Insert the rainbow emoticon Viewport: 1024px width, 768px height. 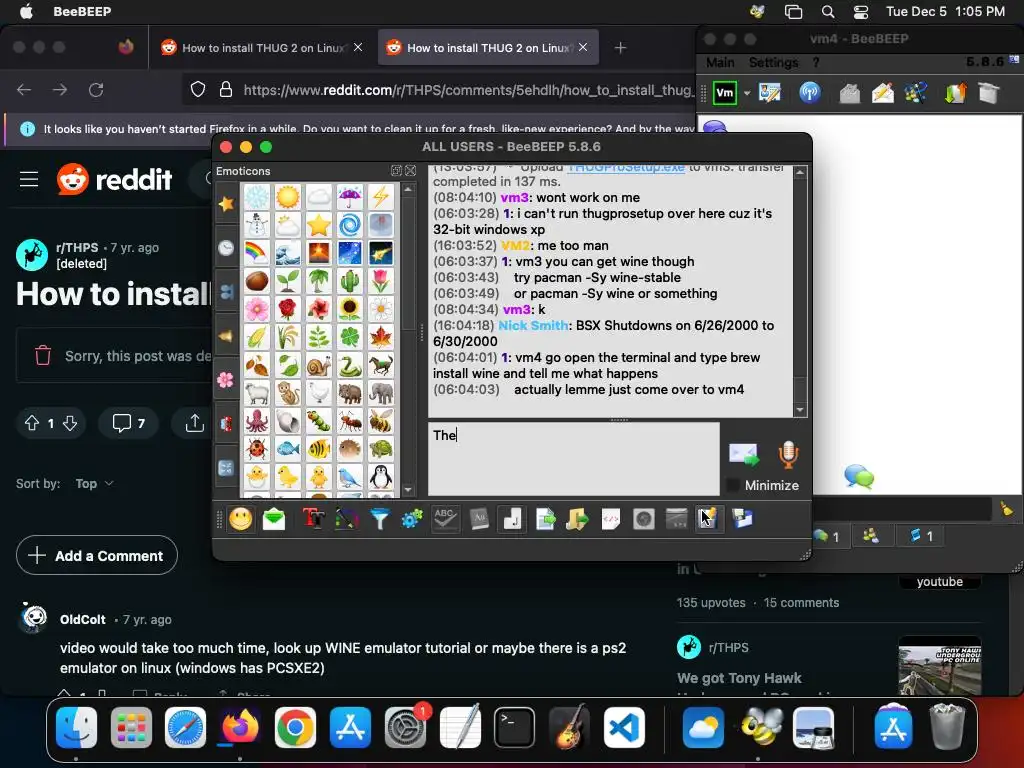(257, 252)
